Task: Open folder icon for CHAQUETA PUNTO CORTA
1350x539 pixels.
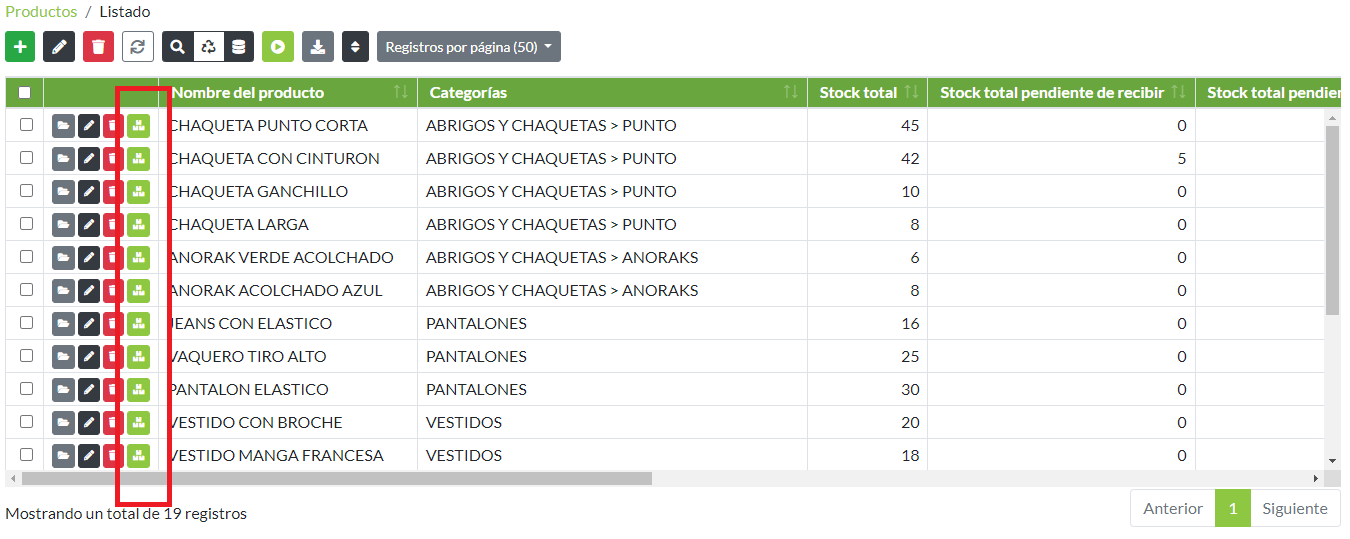Action: click(63, 125)
